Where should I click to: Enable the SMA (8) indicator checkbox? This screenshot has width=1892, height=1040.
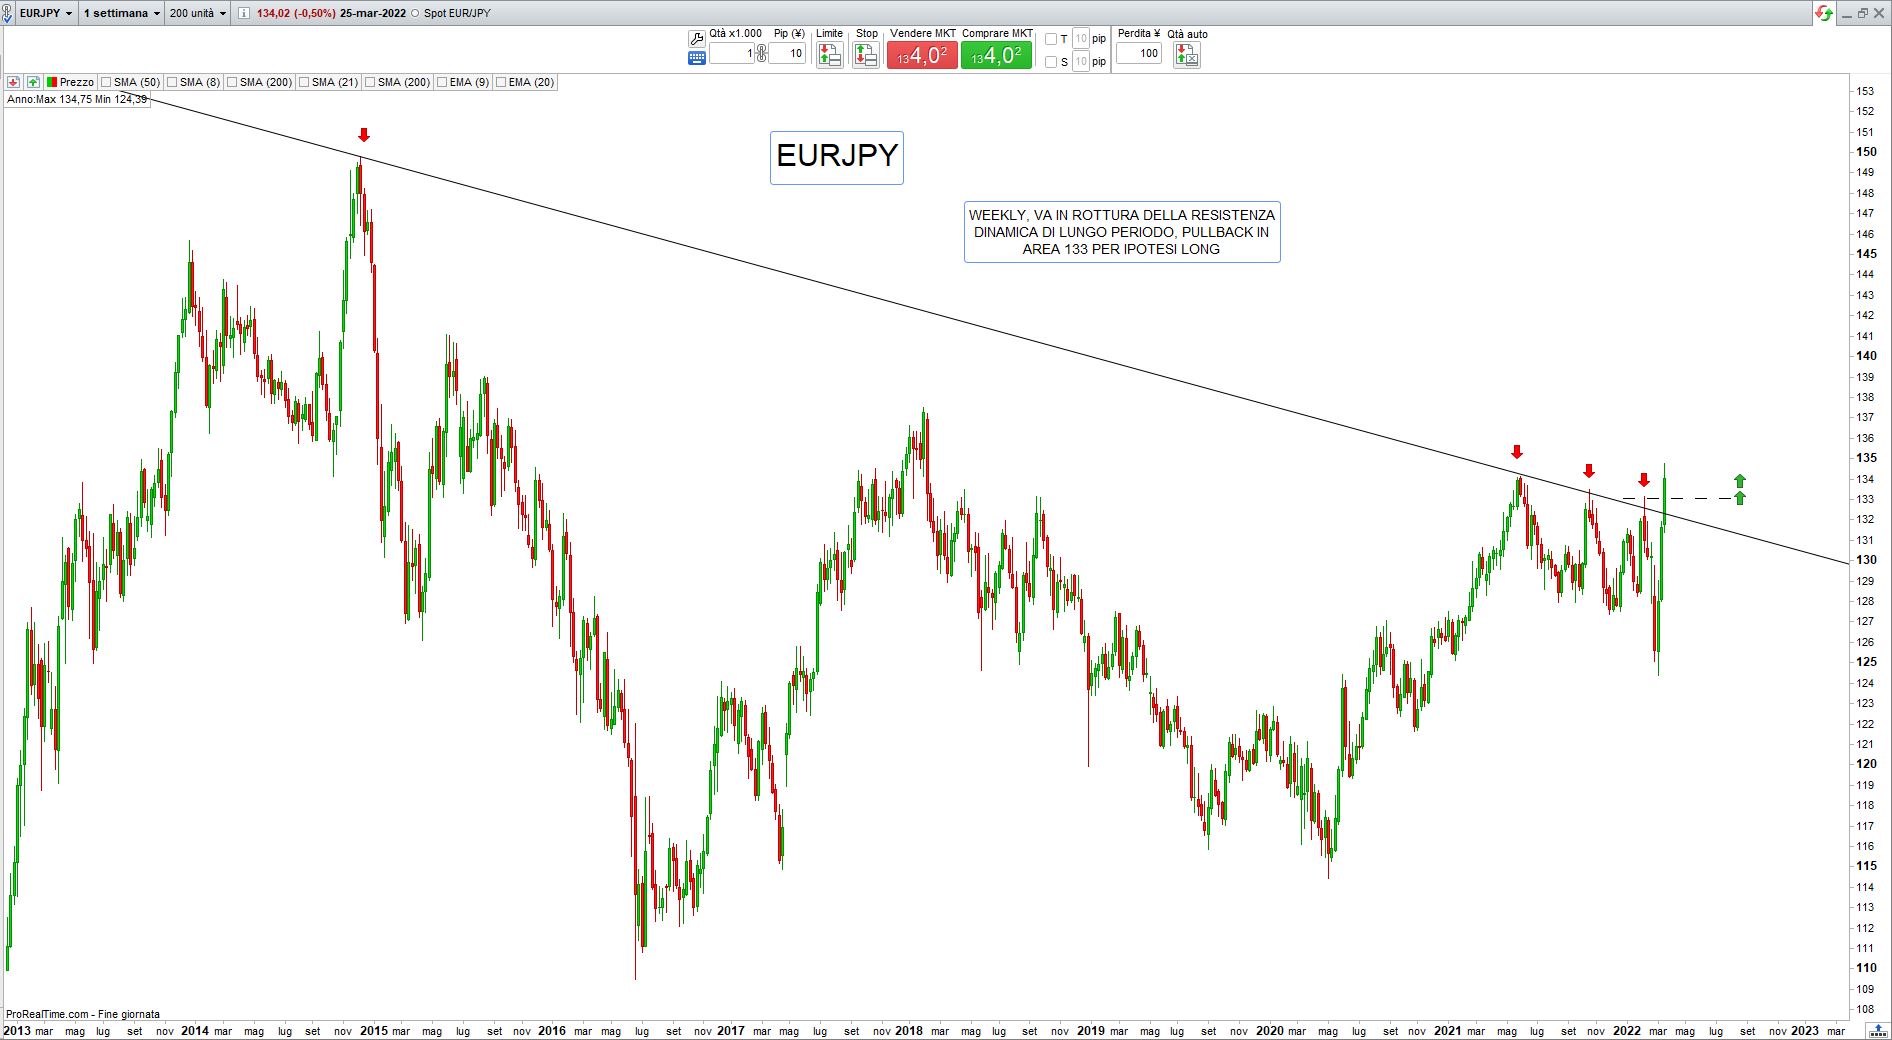[172, 82]
